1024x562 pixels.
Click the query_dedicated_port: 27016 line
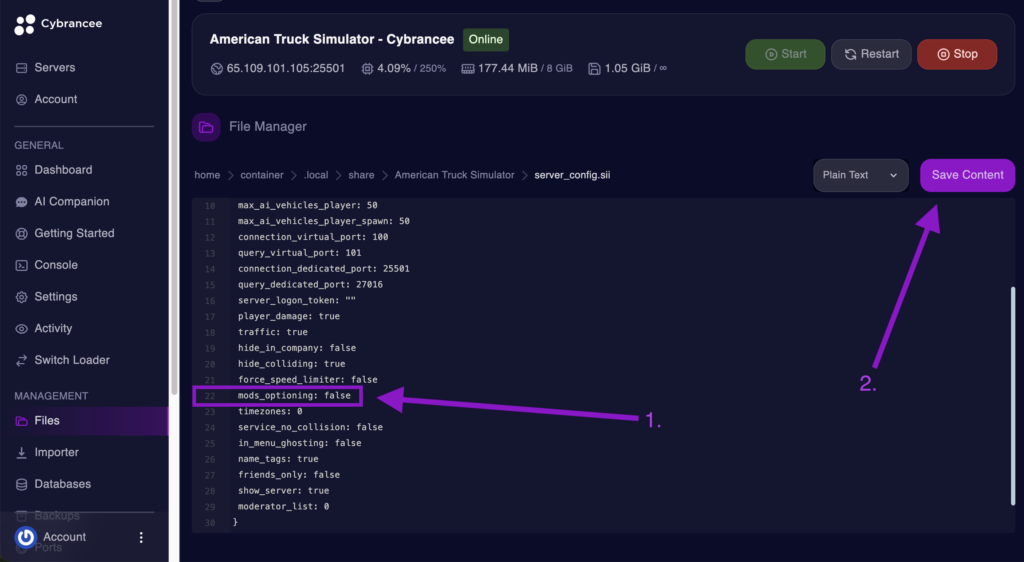tap(310, 285)
